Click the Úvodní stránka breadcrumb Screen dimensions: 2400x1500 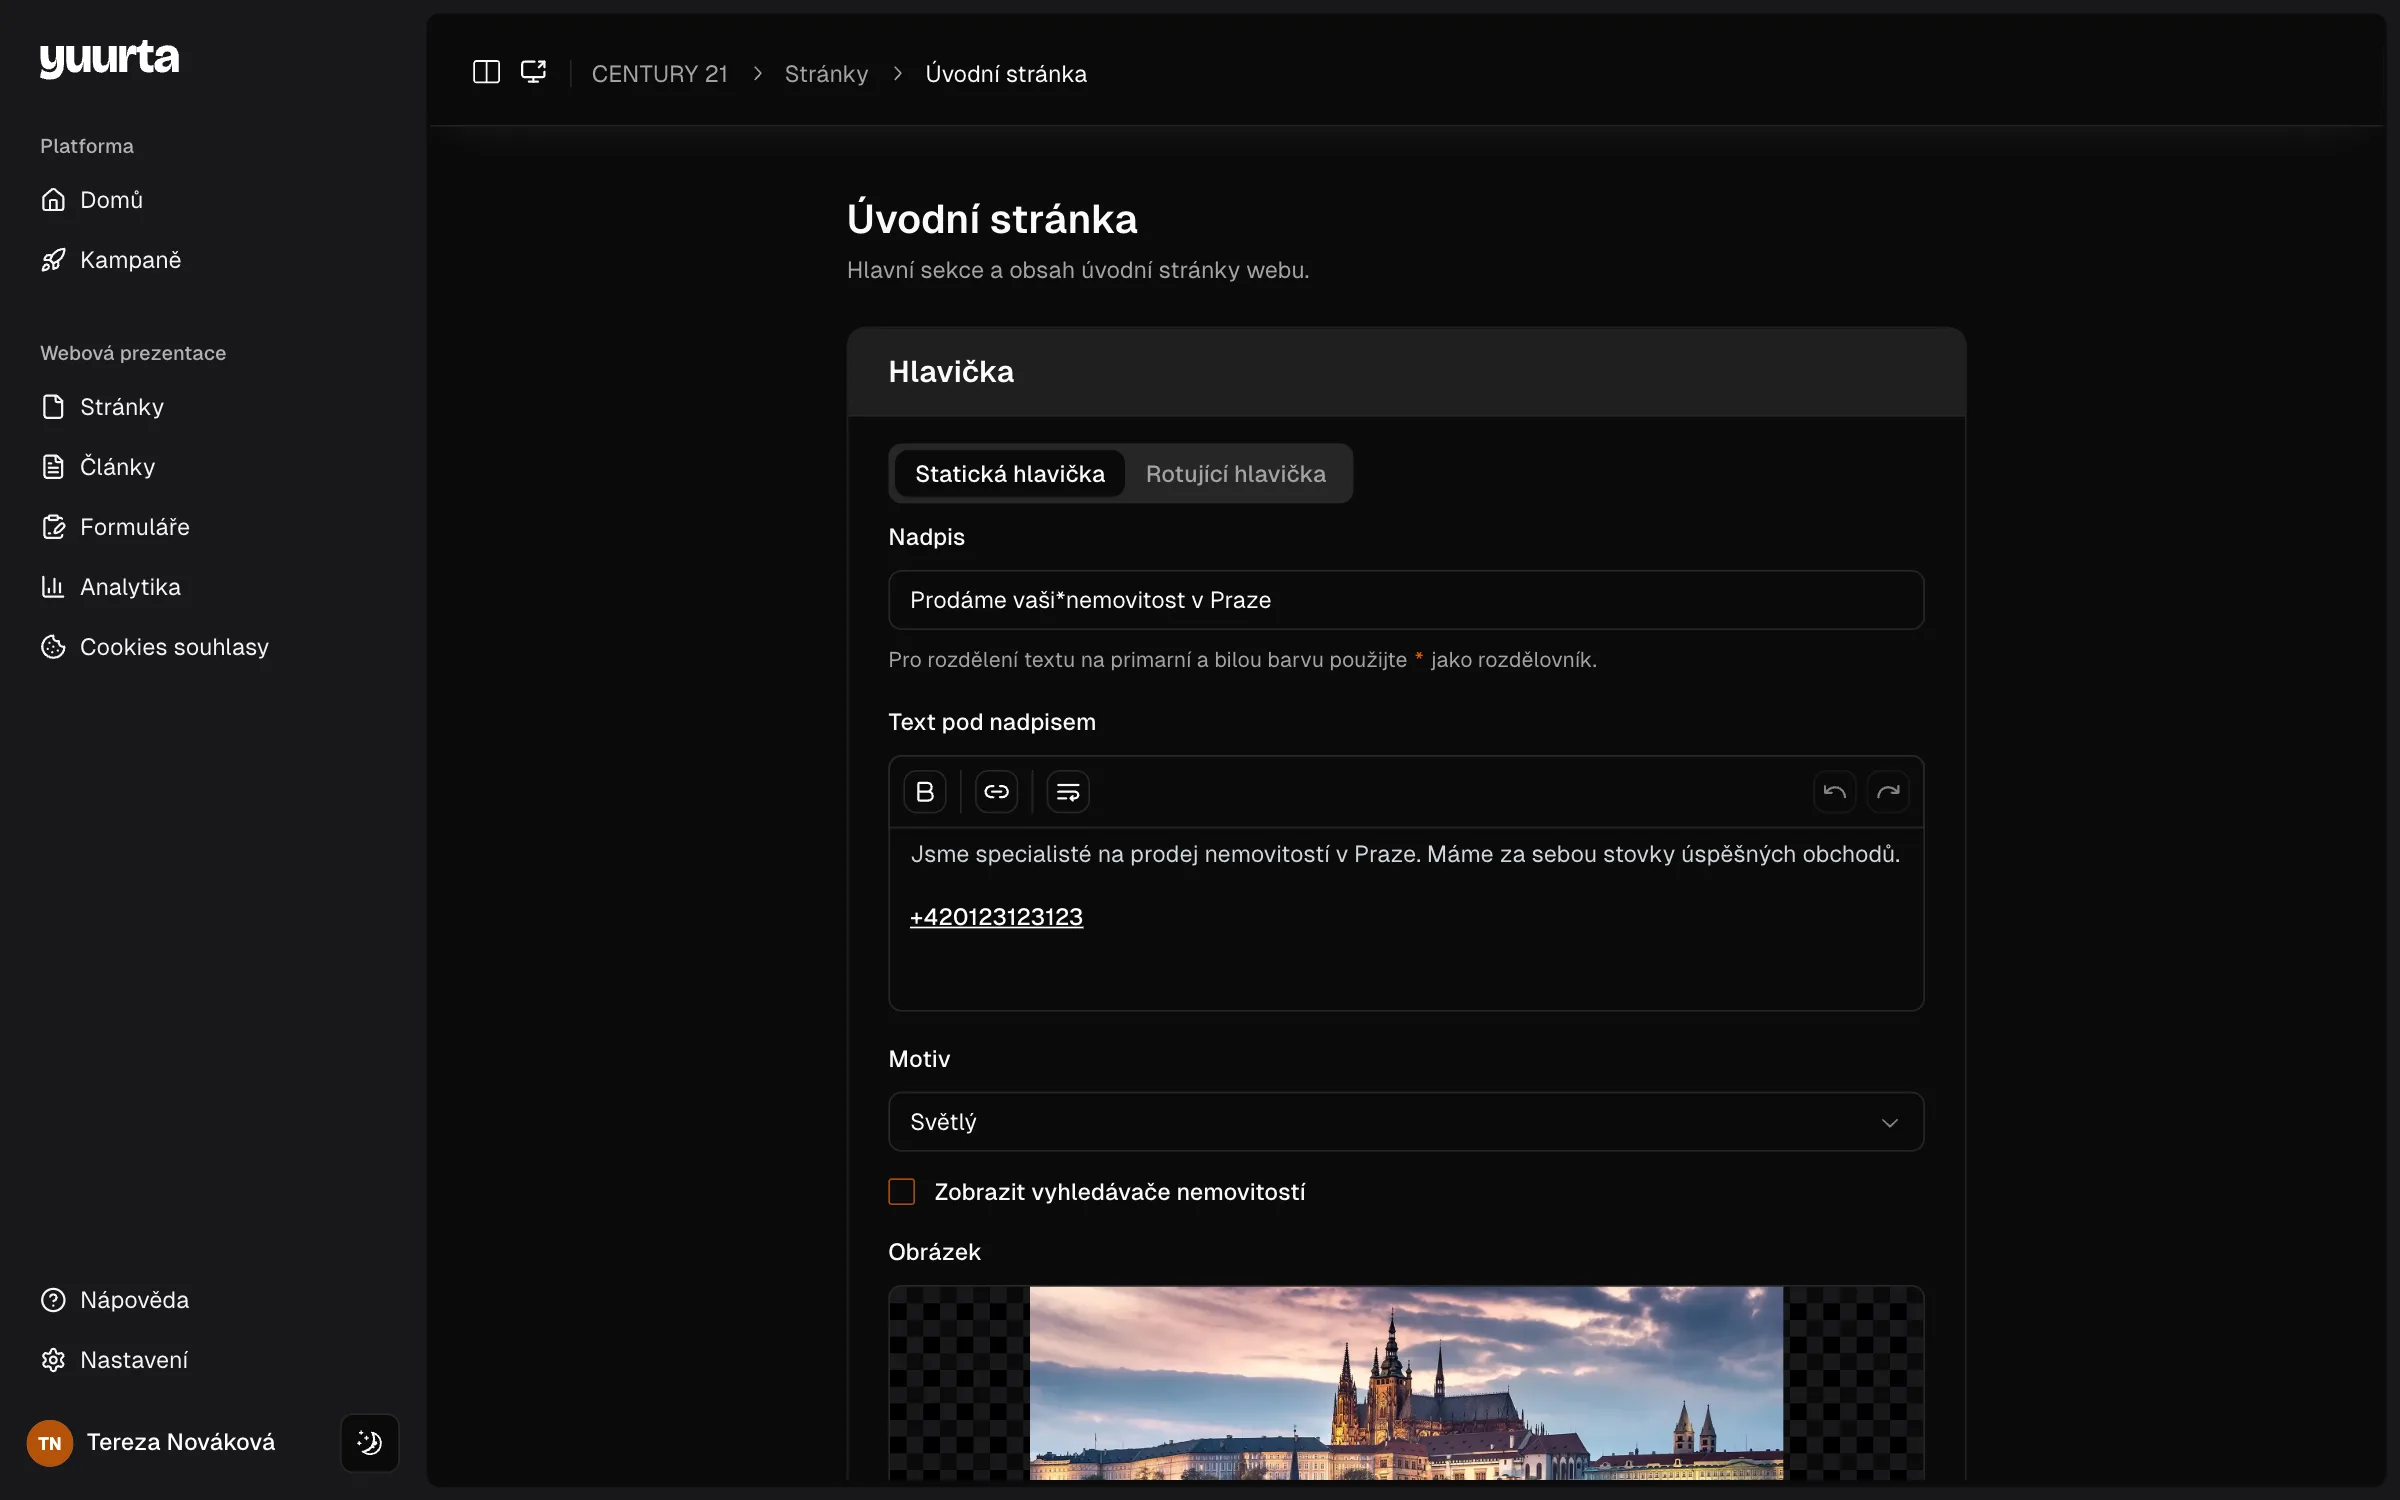[1006, 74]
